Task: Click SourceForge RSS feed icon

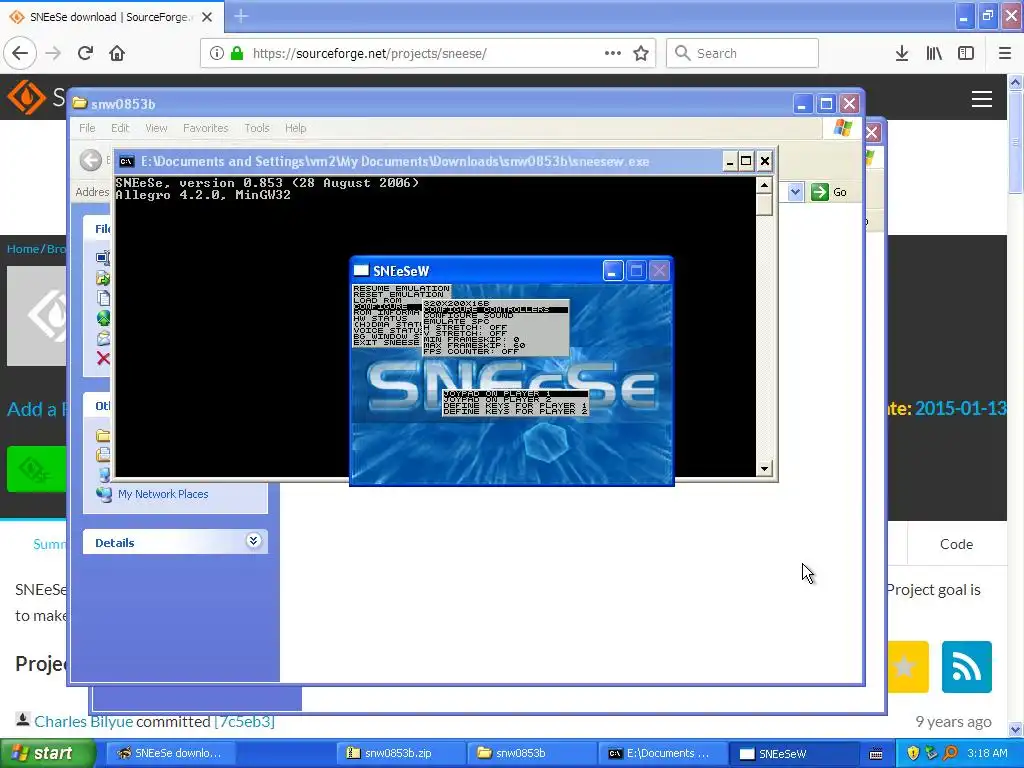Action: [967, 667]
